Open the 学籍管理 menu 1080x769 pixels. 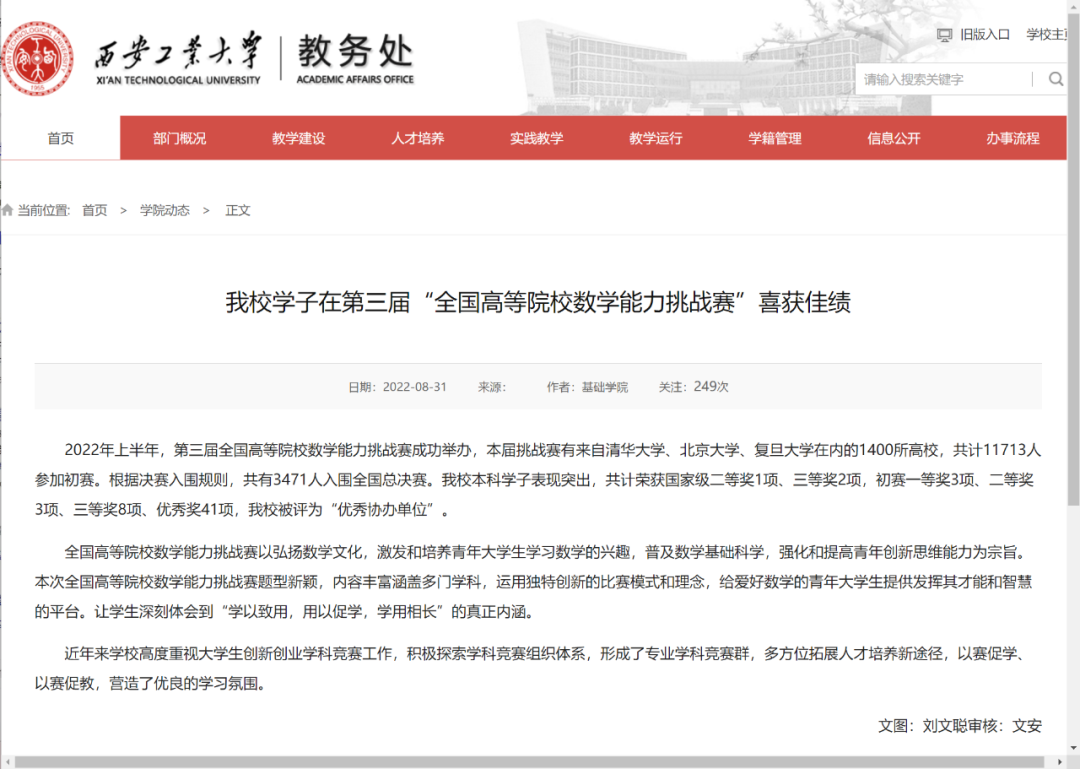coord(775,139)
